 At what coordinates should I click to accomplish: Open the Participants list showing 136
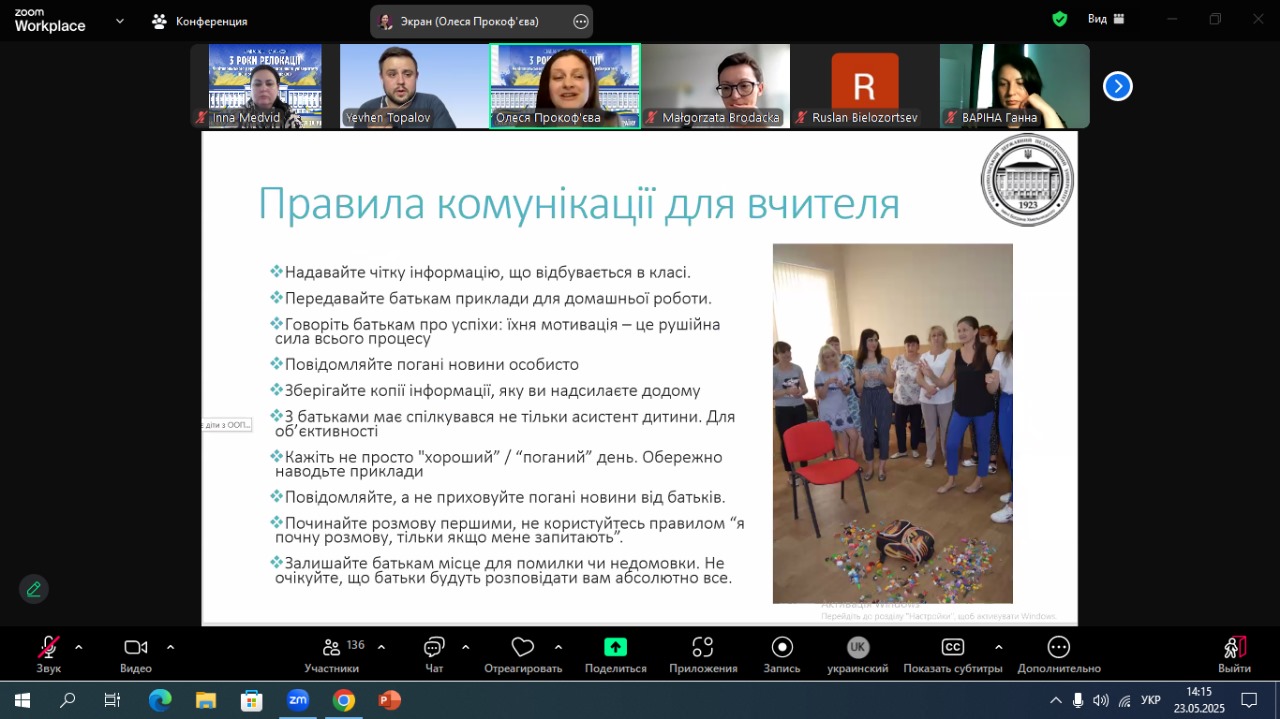pos(332,648)
